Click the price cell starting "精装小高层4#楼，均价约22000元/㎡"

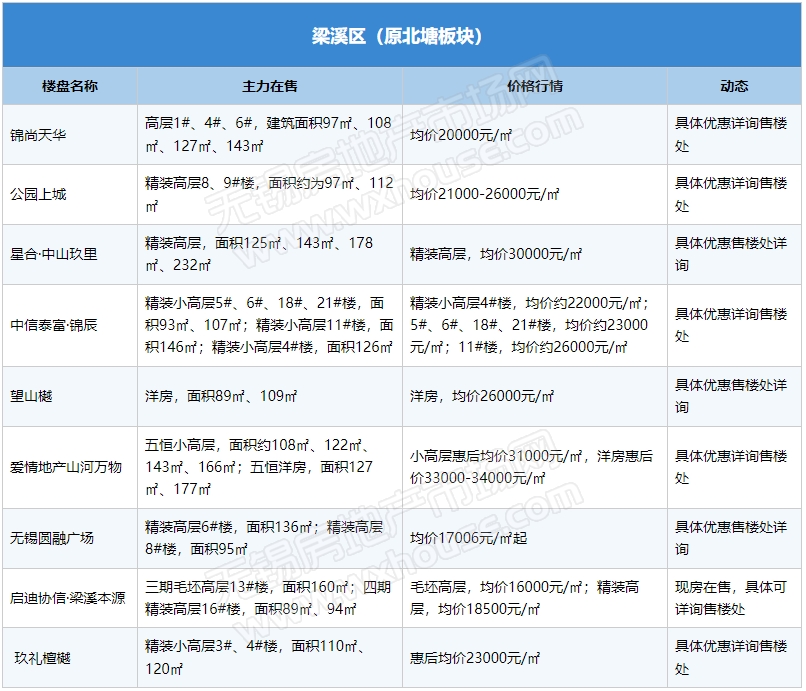[x=535, y=325]
